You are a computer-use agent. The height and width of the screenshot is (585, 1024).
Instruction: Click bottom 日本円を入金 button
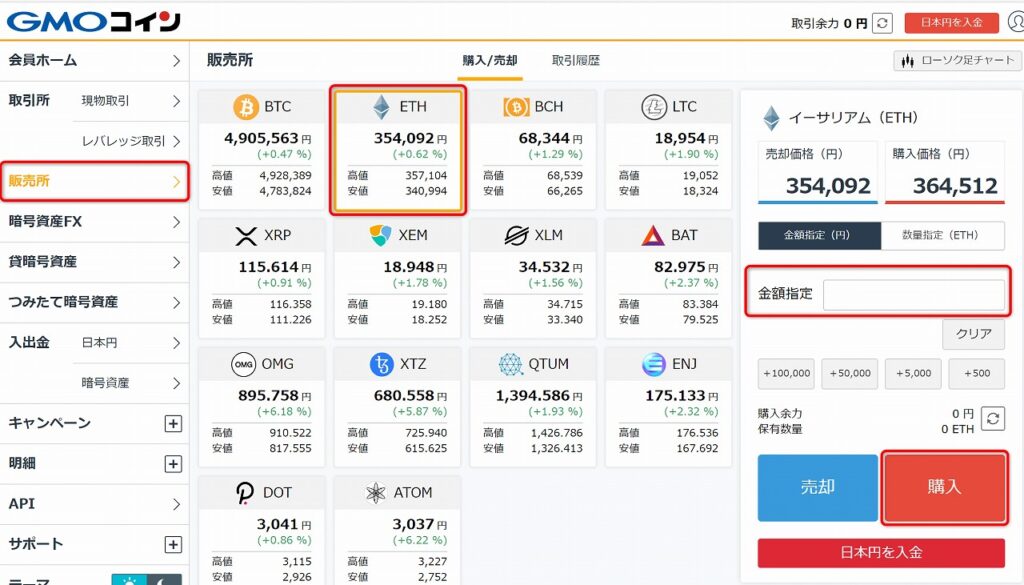coord(881,553)
